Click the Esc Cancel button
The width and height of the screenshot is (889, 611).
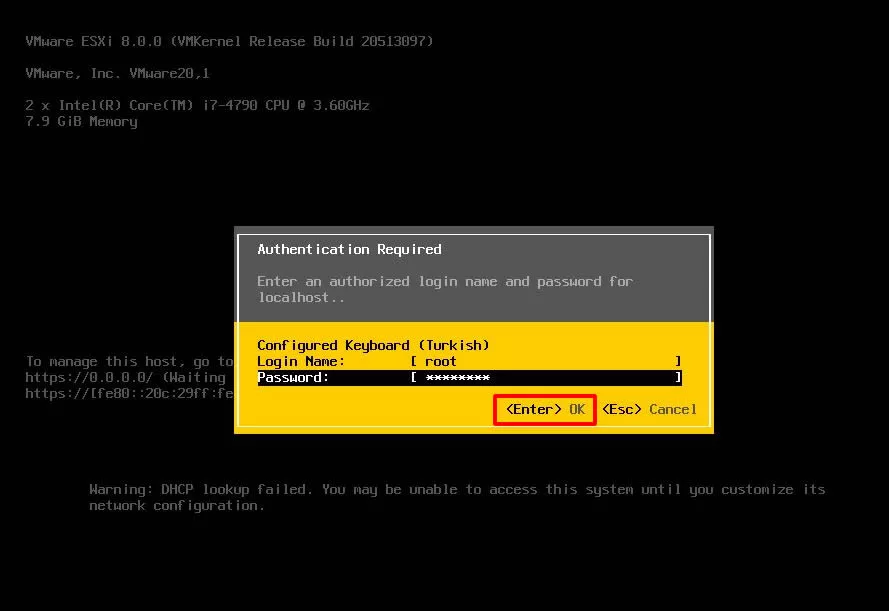coord(649,409)
